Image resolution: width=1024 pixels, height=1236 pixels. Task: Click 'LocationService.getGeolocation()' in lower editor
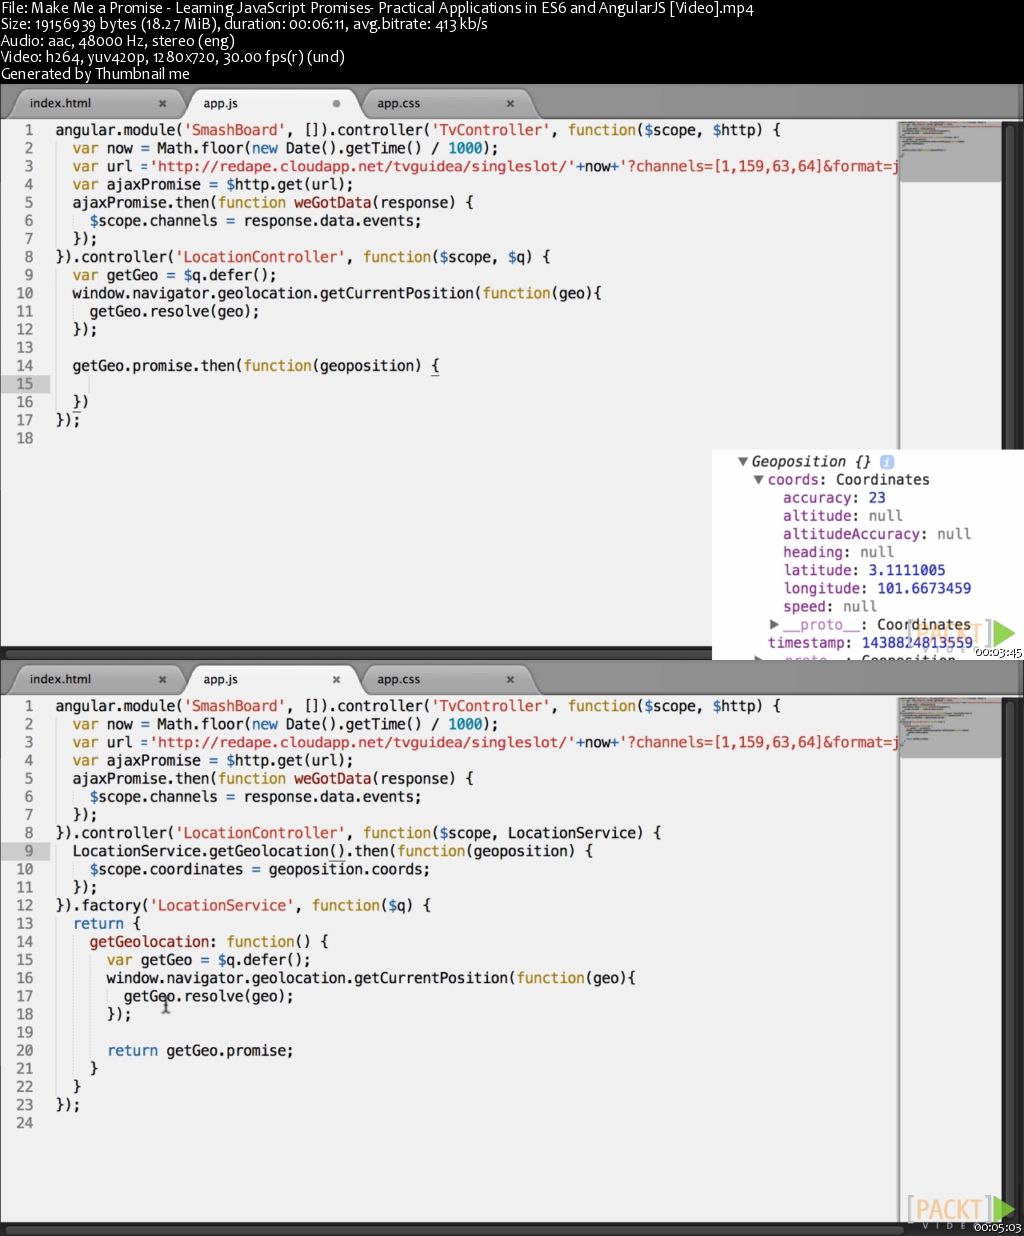(x=209, y=851)
